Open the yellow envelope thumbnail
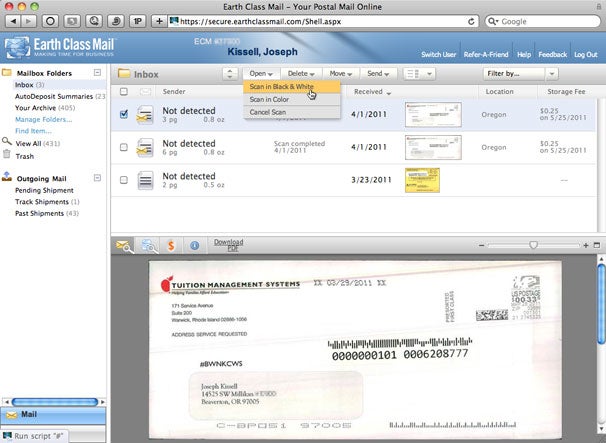The width and height of the screenshot is (606, 443). click(x=422, y=180)
